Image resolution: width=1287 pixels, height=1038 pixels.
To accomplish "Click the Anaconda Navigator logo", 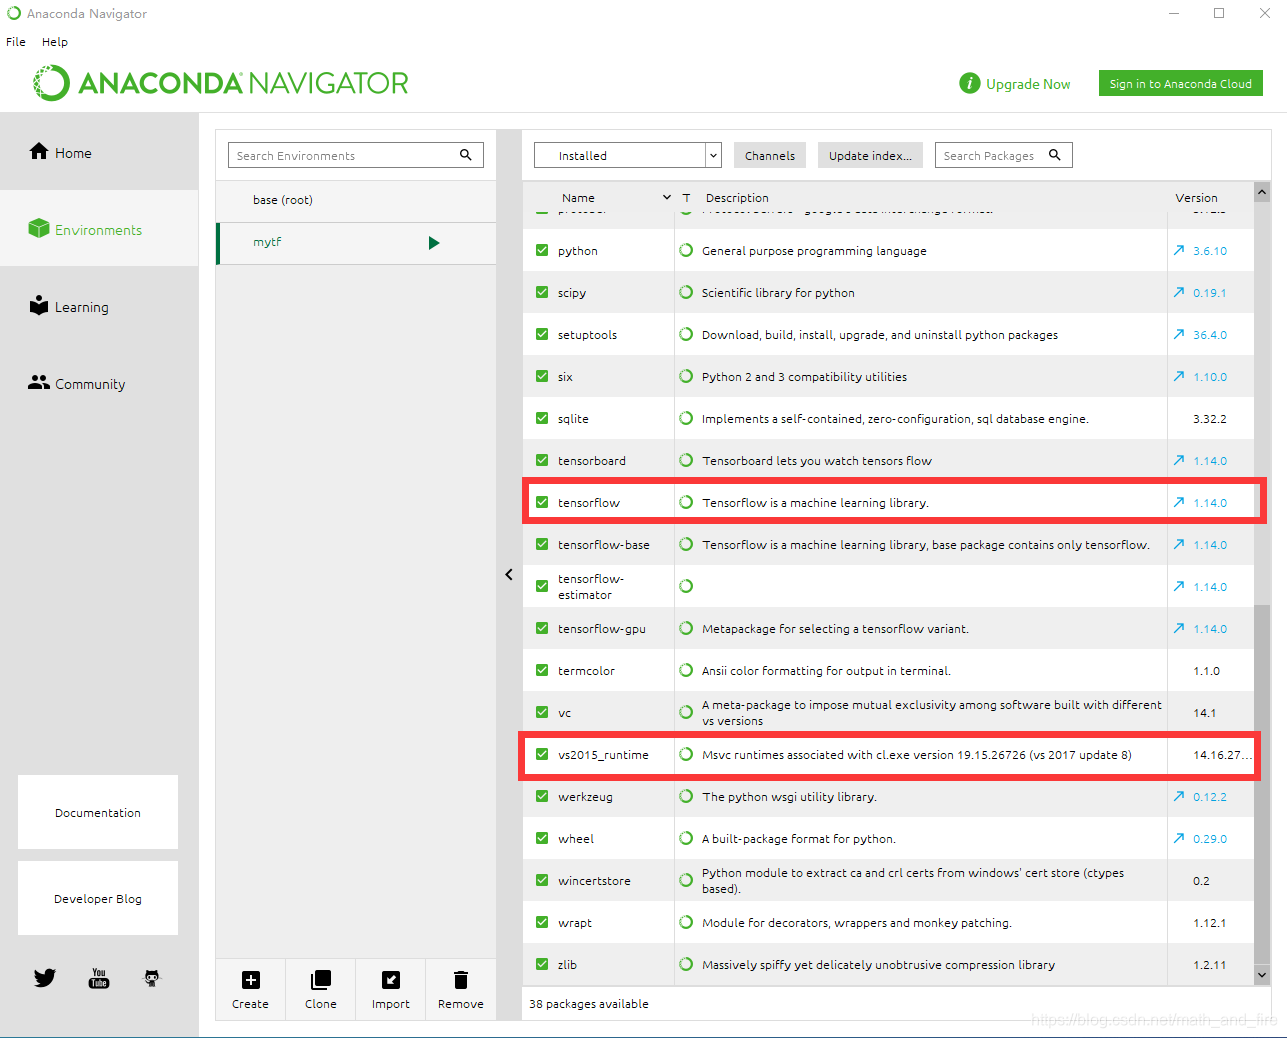I will (220, 83).
